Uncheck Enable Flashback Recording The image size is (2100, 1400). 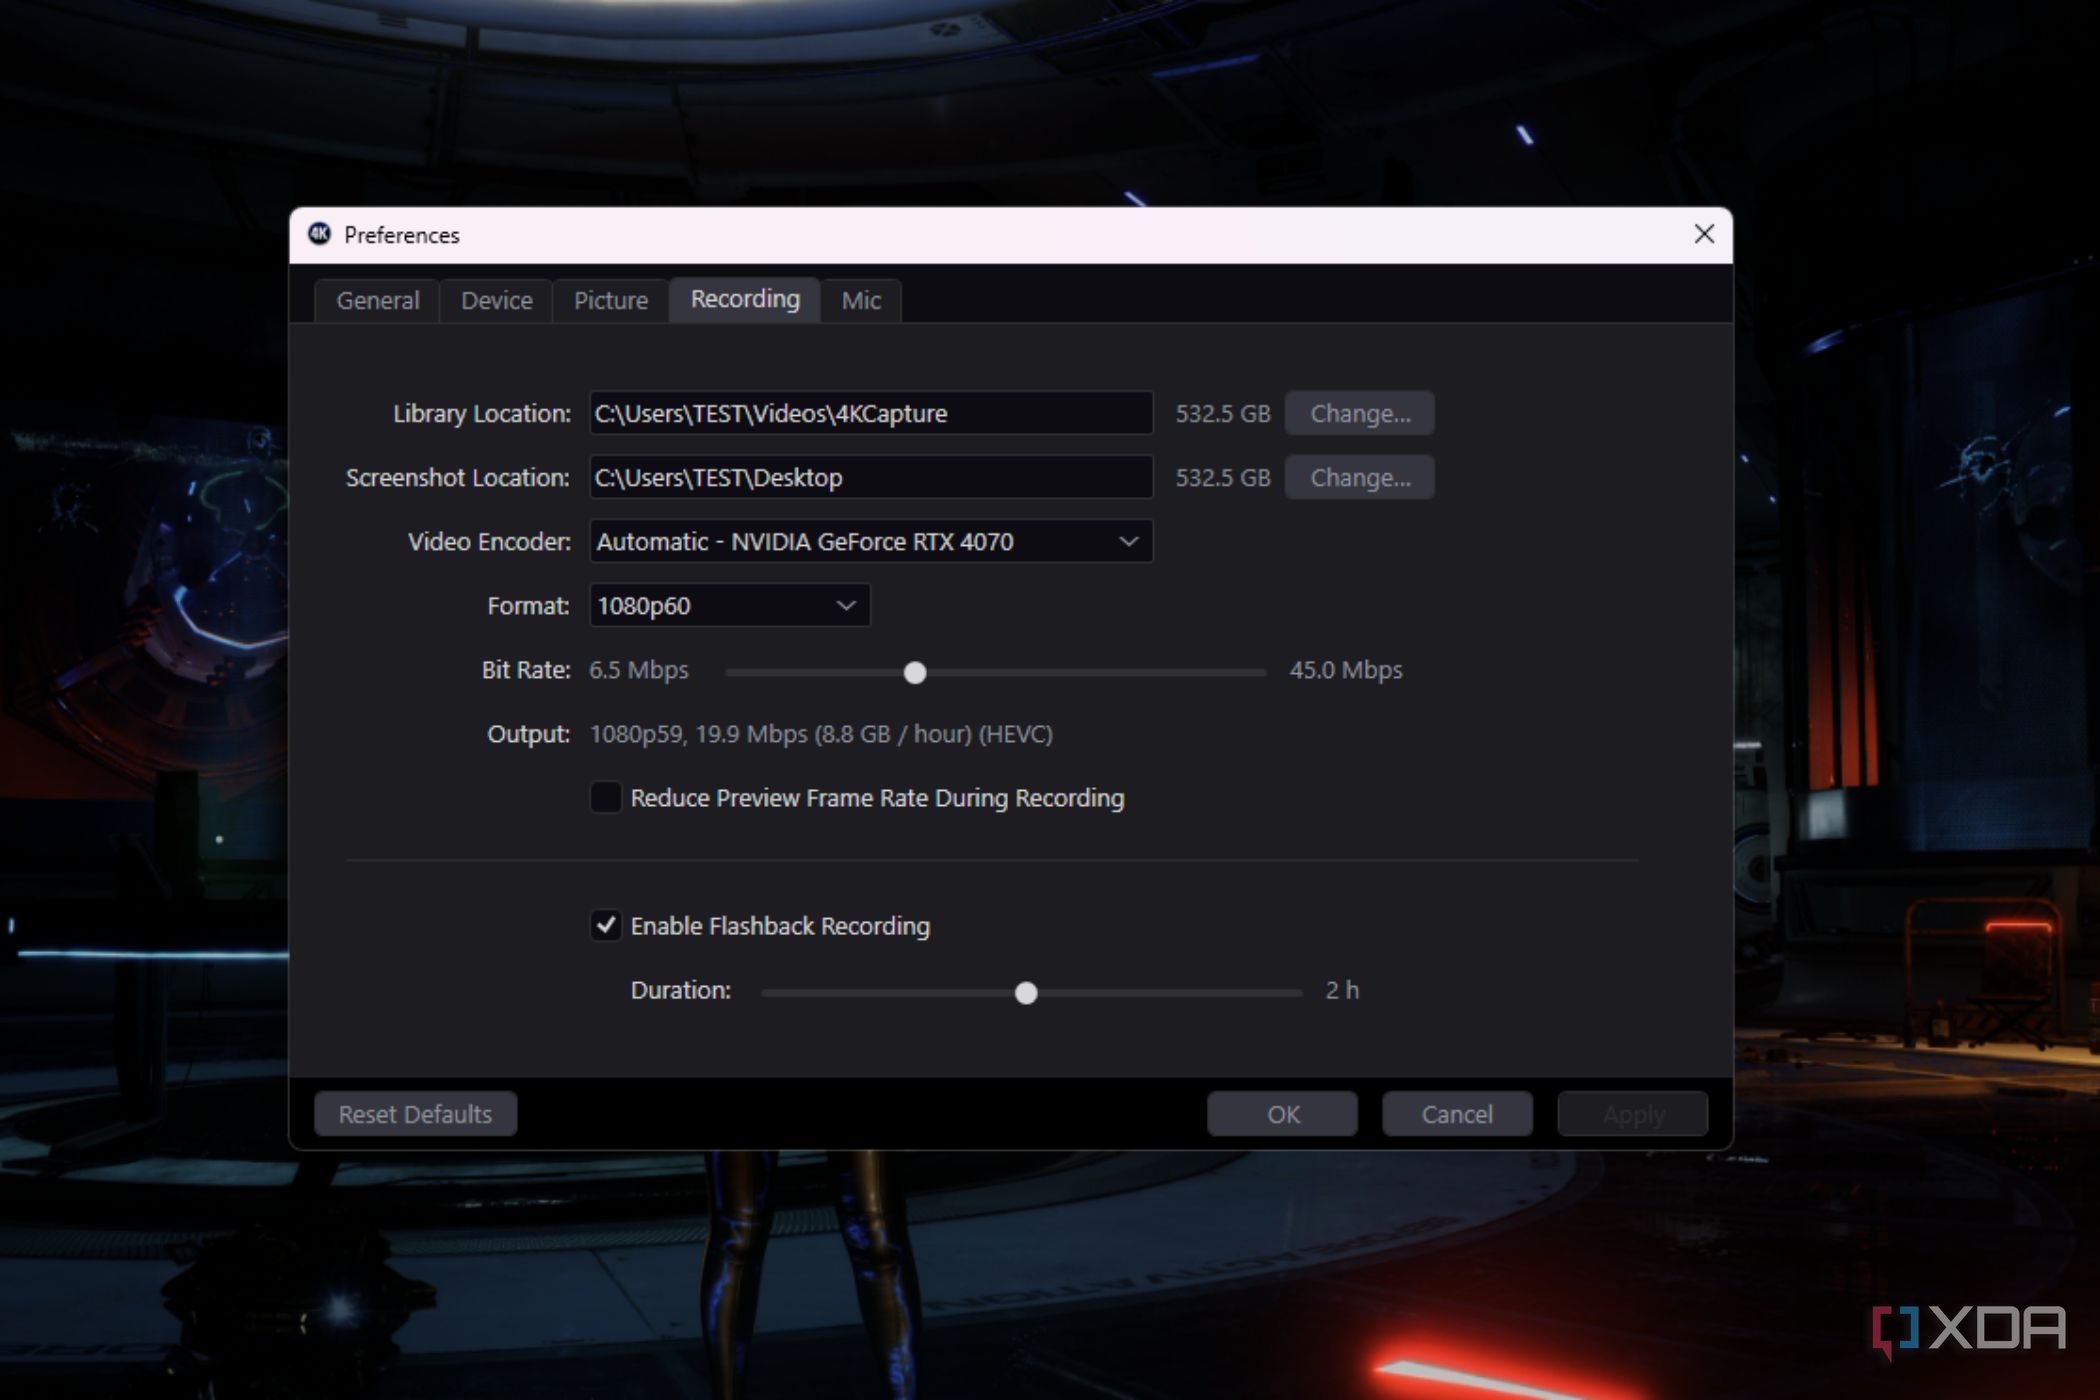point(606,925)
